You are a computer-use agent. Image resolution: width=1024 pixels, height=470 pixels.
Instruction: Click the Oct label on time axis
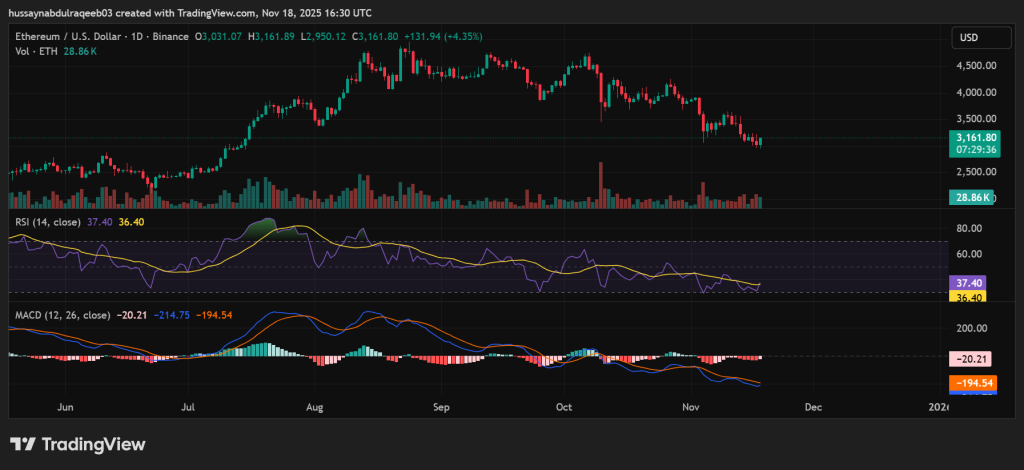pos(566,408)
